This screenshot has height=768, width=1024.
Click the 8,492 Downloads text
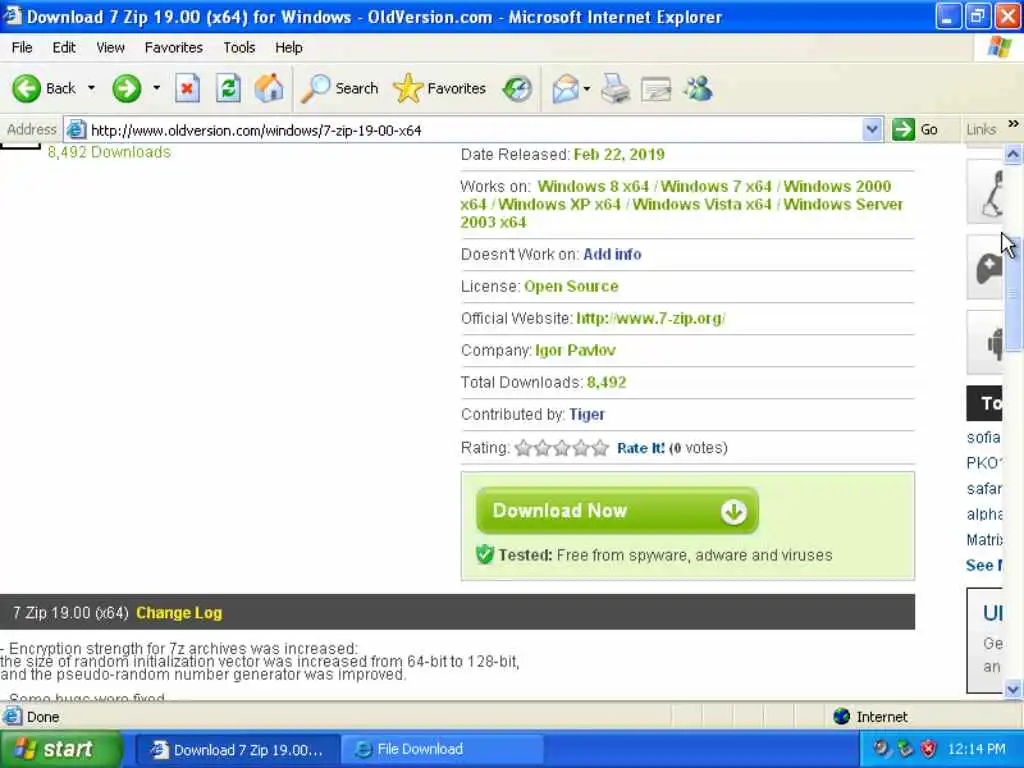[109, 152]
